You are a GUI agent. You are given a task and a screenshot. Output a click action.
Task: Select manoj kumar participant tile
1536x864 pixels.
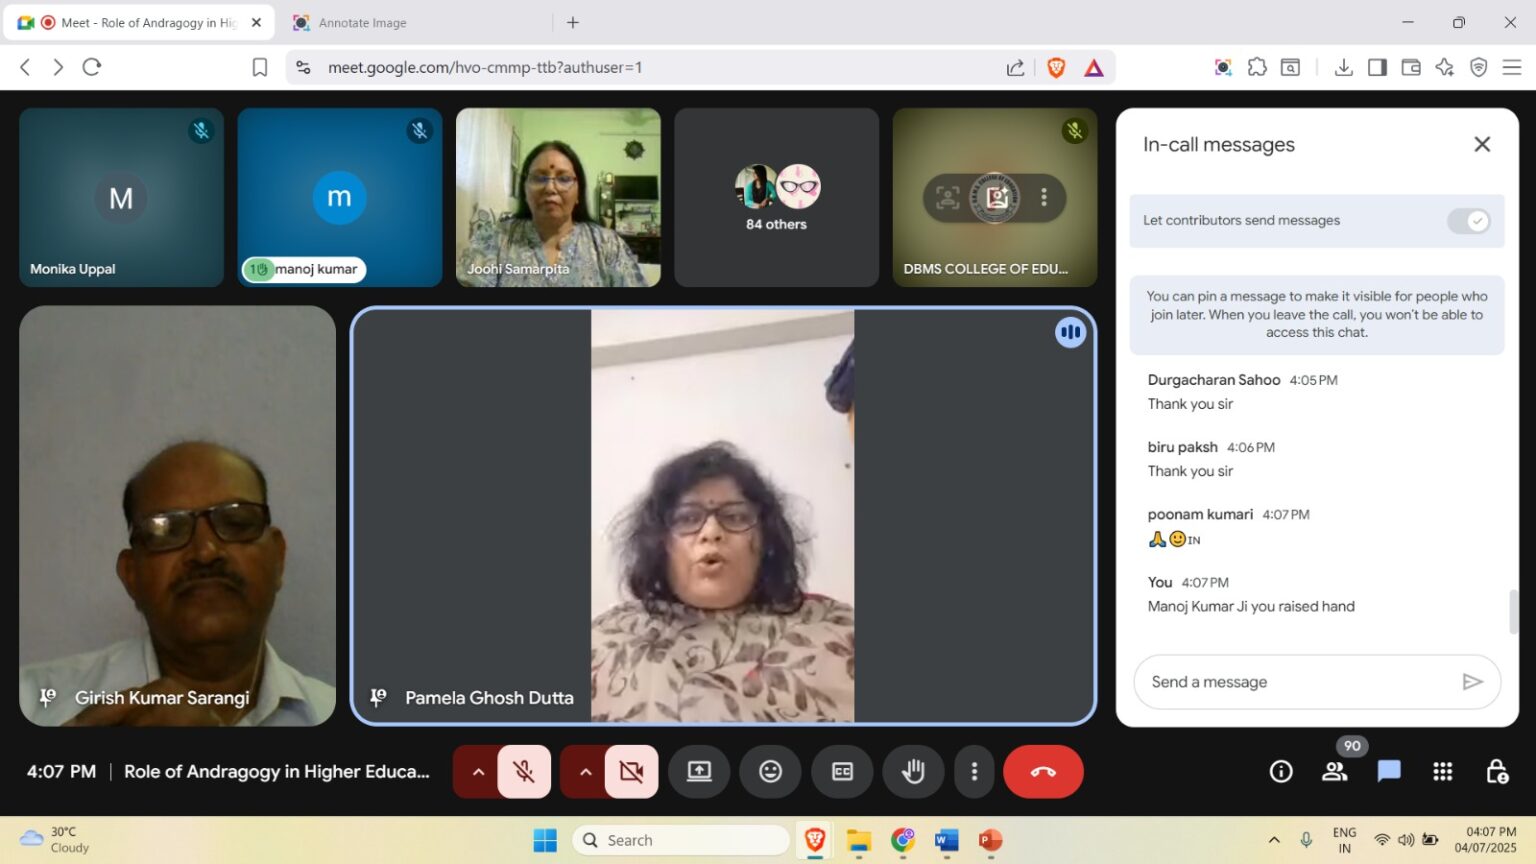[x=340, y=198]
